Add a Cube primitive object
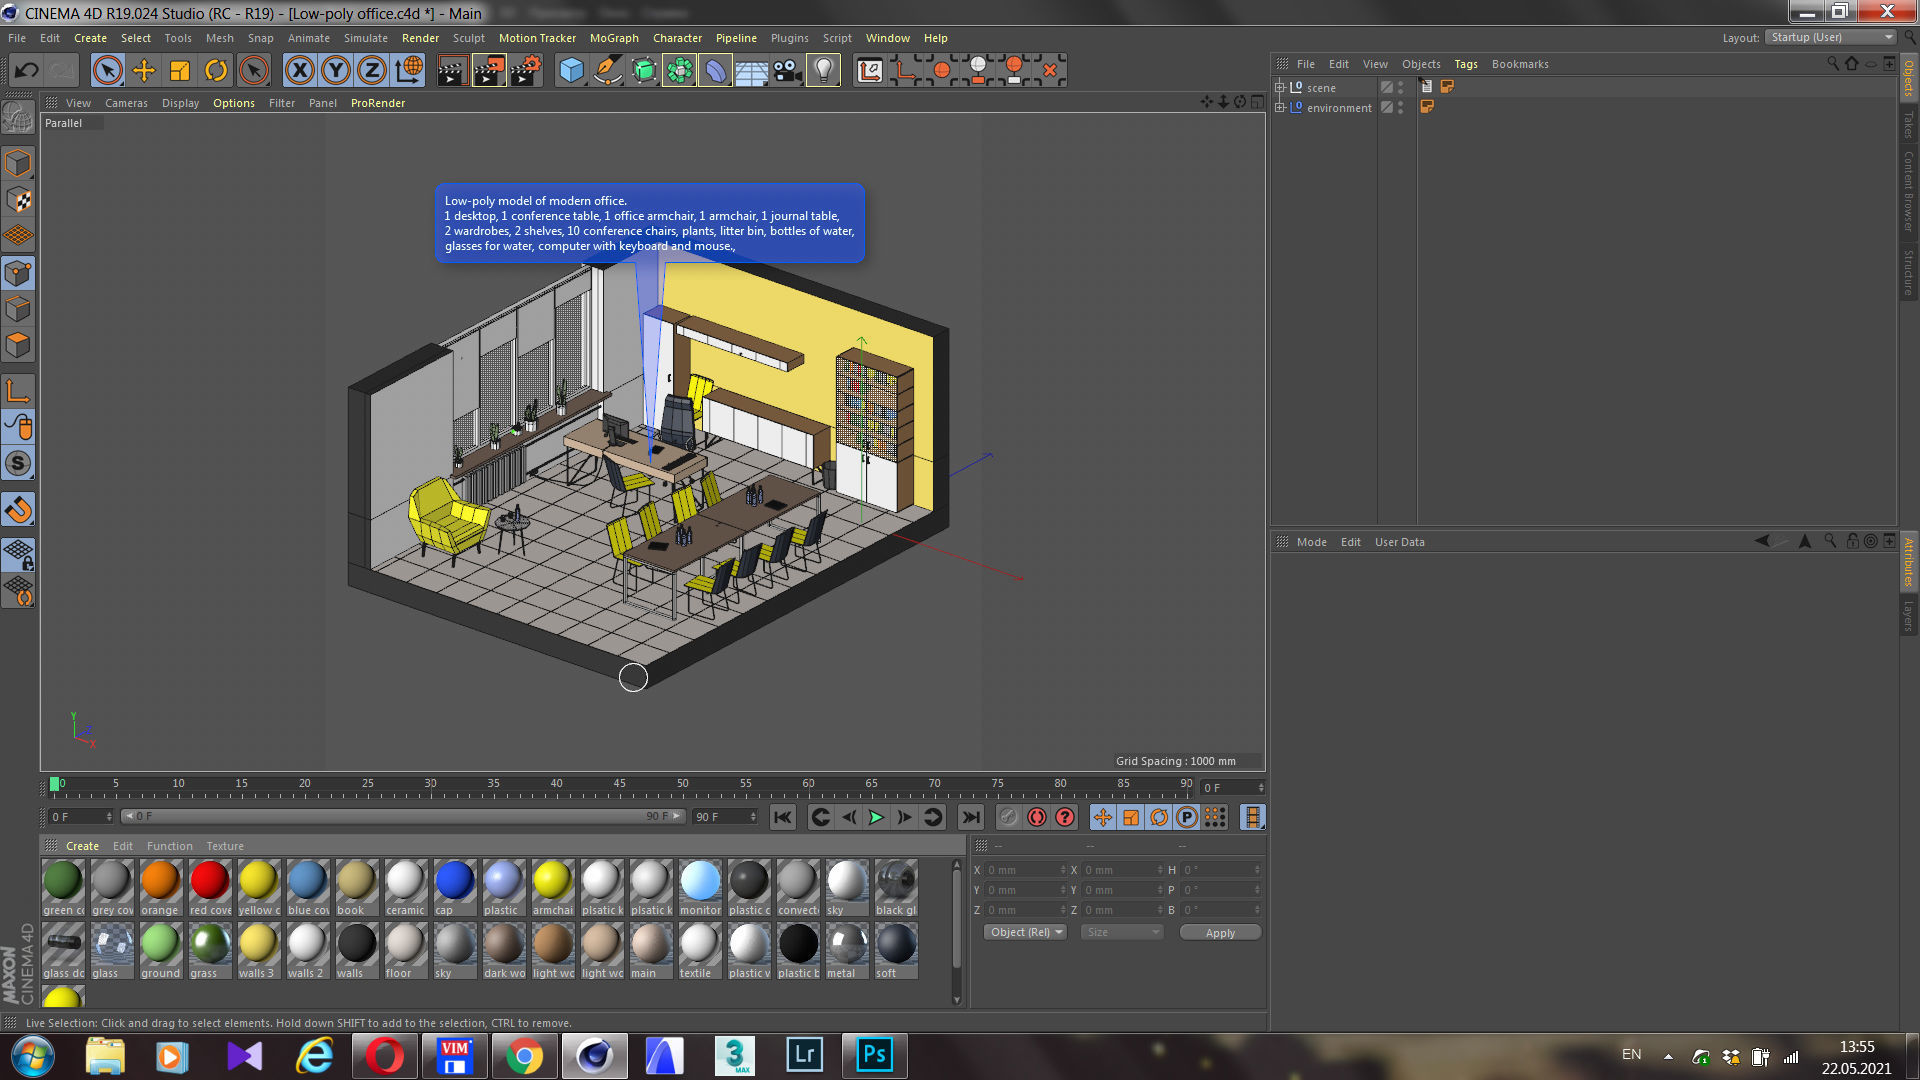Screen dimensions: 1920x1080 (x=571, y=70)
